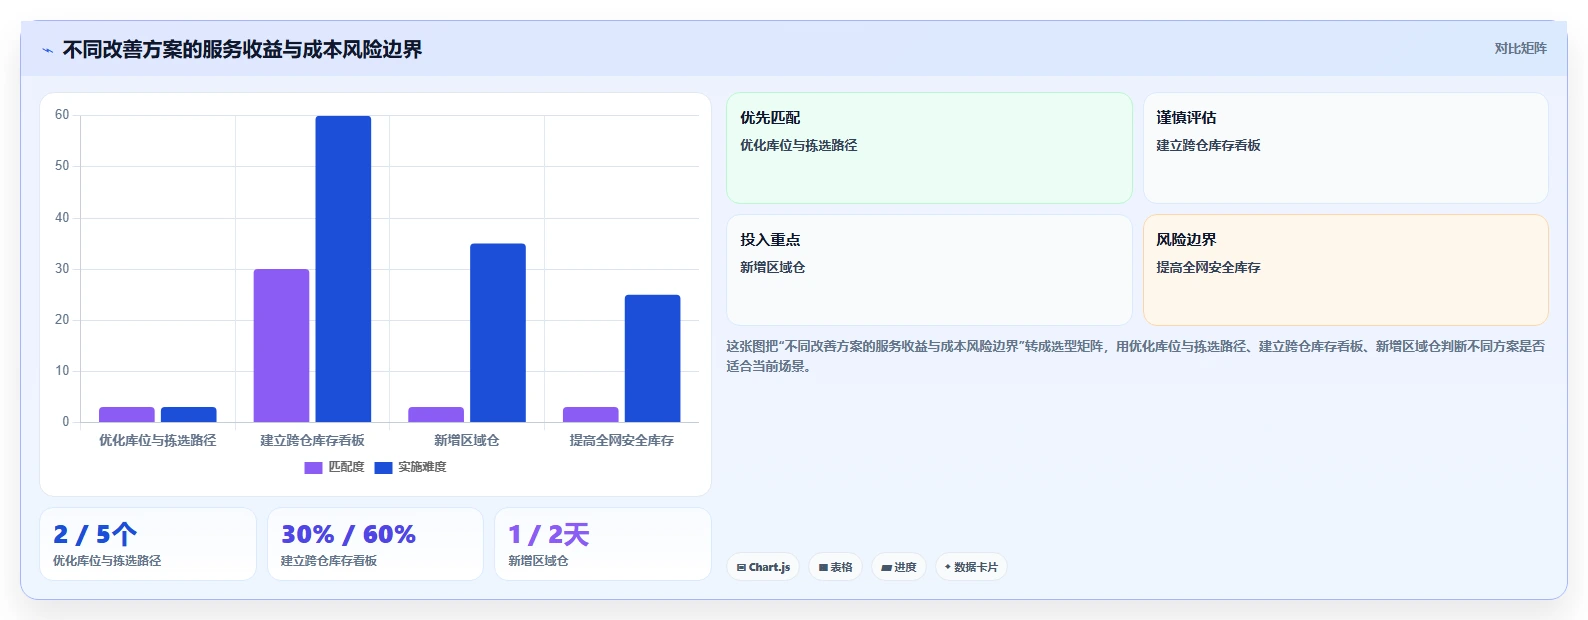Click the header icon beside the title
Viewport: 1588px width, 620px height.
(x=47, y=50)
